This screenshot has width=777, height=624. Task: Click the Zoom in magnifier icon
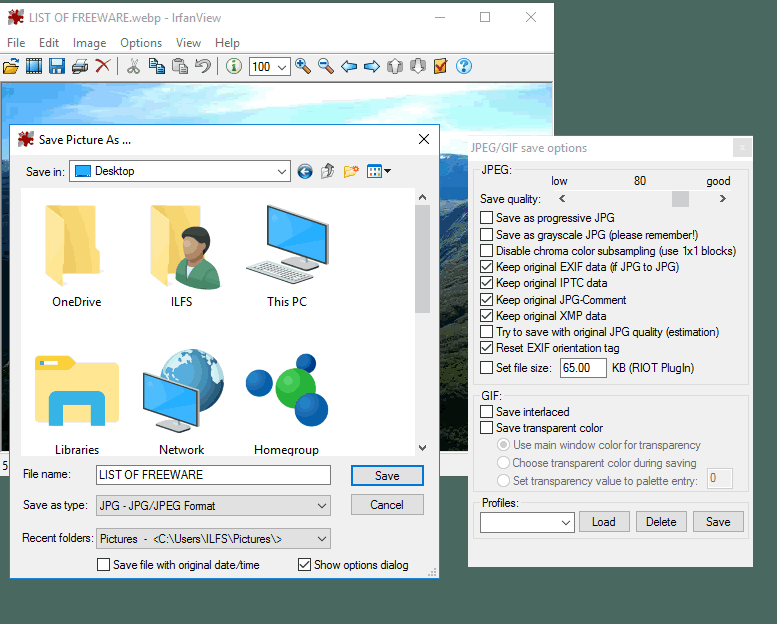[x=303, y=66]
